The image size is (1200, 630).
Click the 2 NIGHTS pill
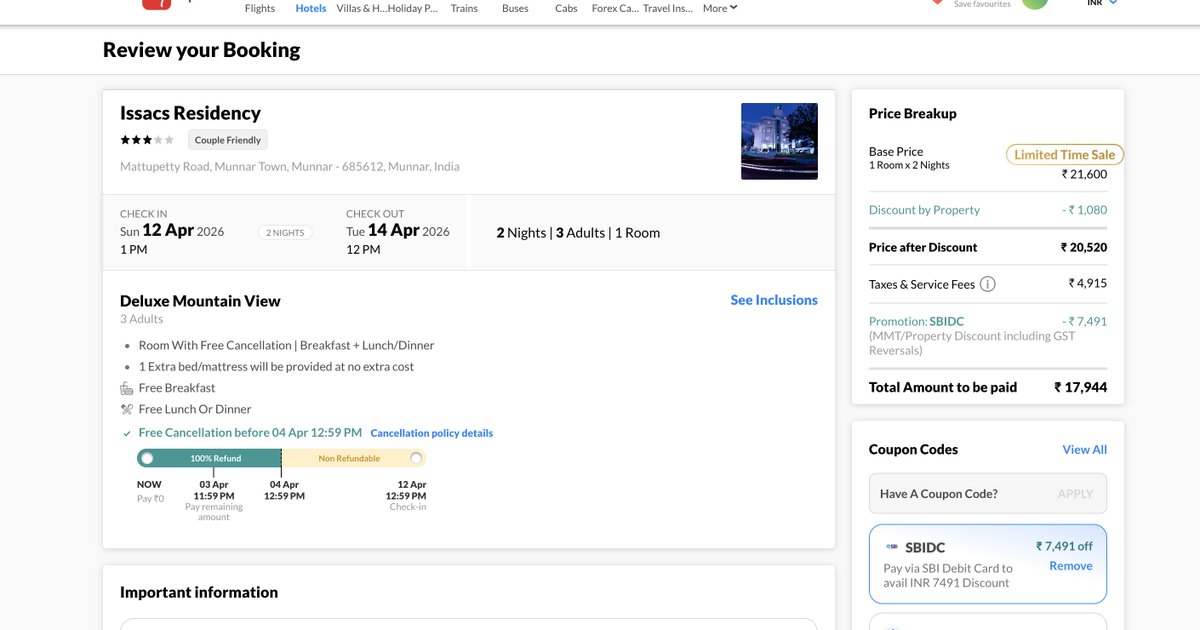[x=285, y=232]
